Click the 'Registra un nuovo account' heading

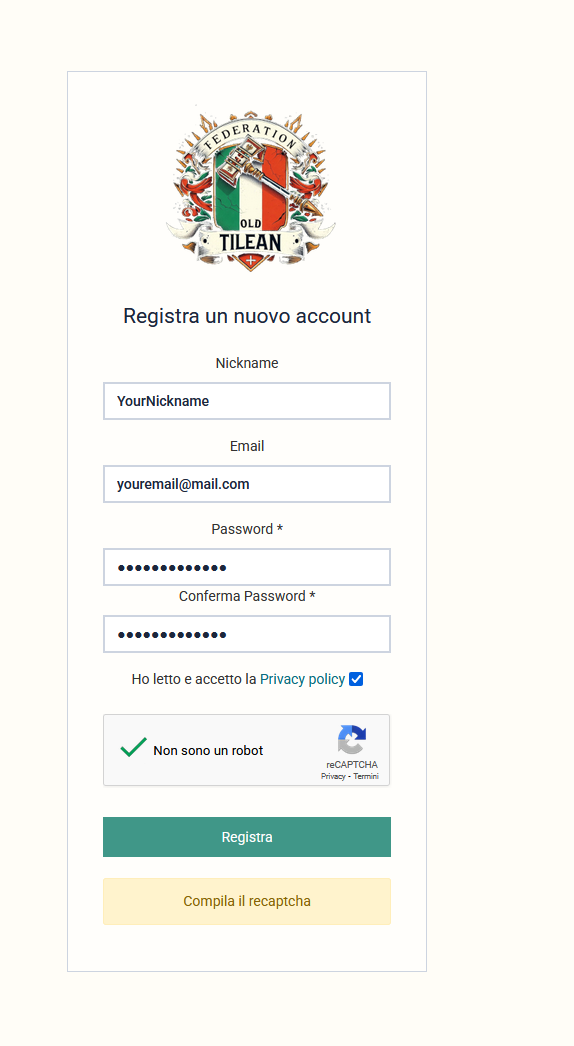(247, 316)
